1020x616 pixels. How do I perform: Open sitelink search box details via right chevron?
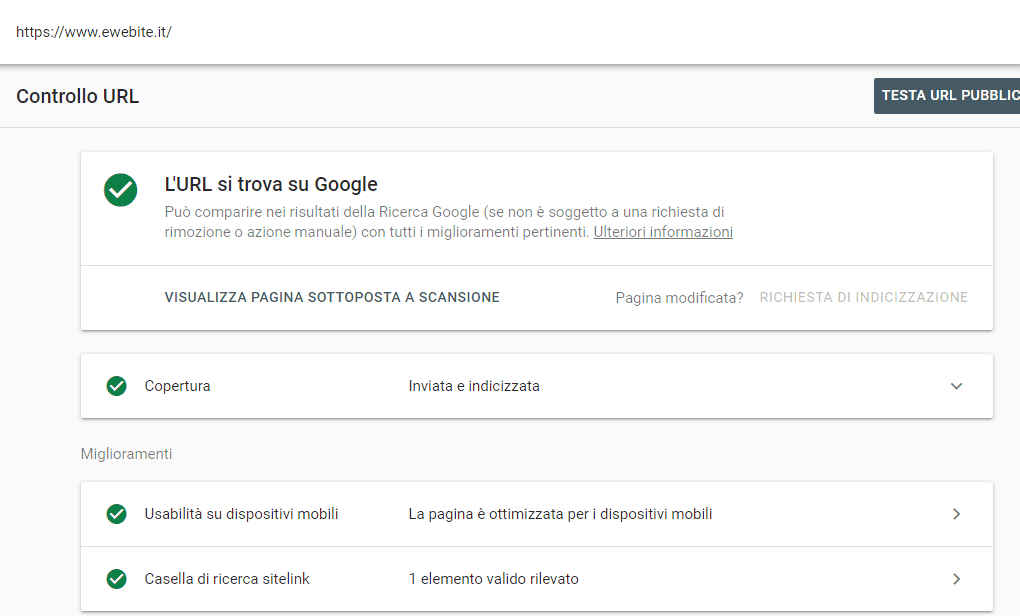point(956,579)
